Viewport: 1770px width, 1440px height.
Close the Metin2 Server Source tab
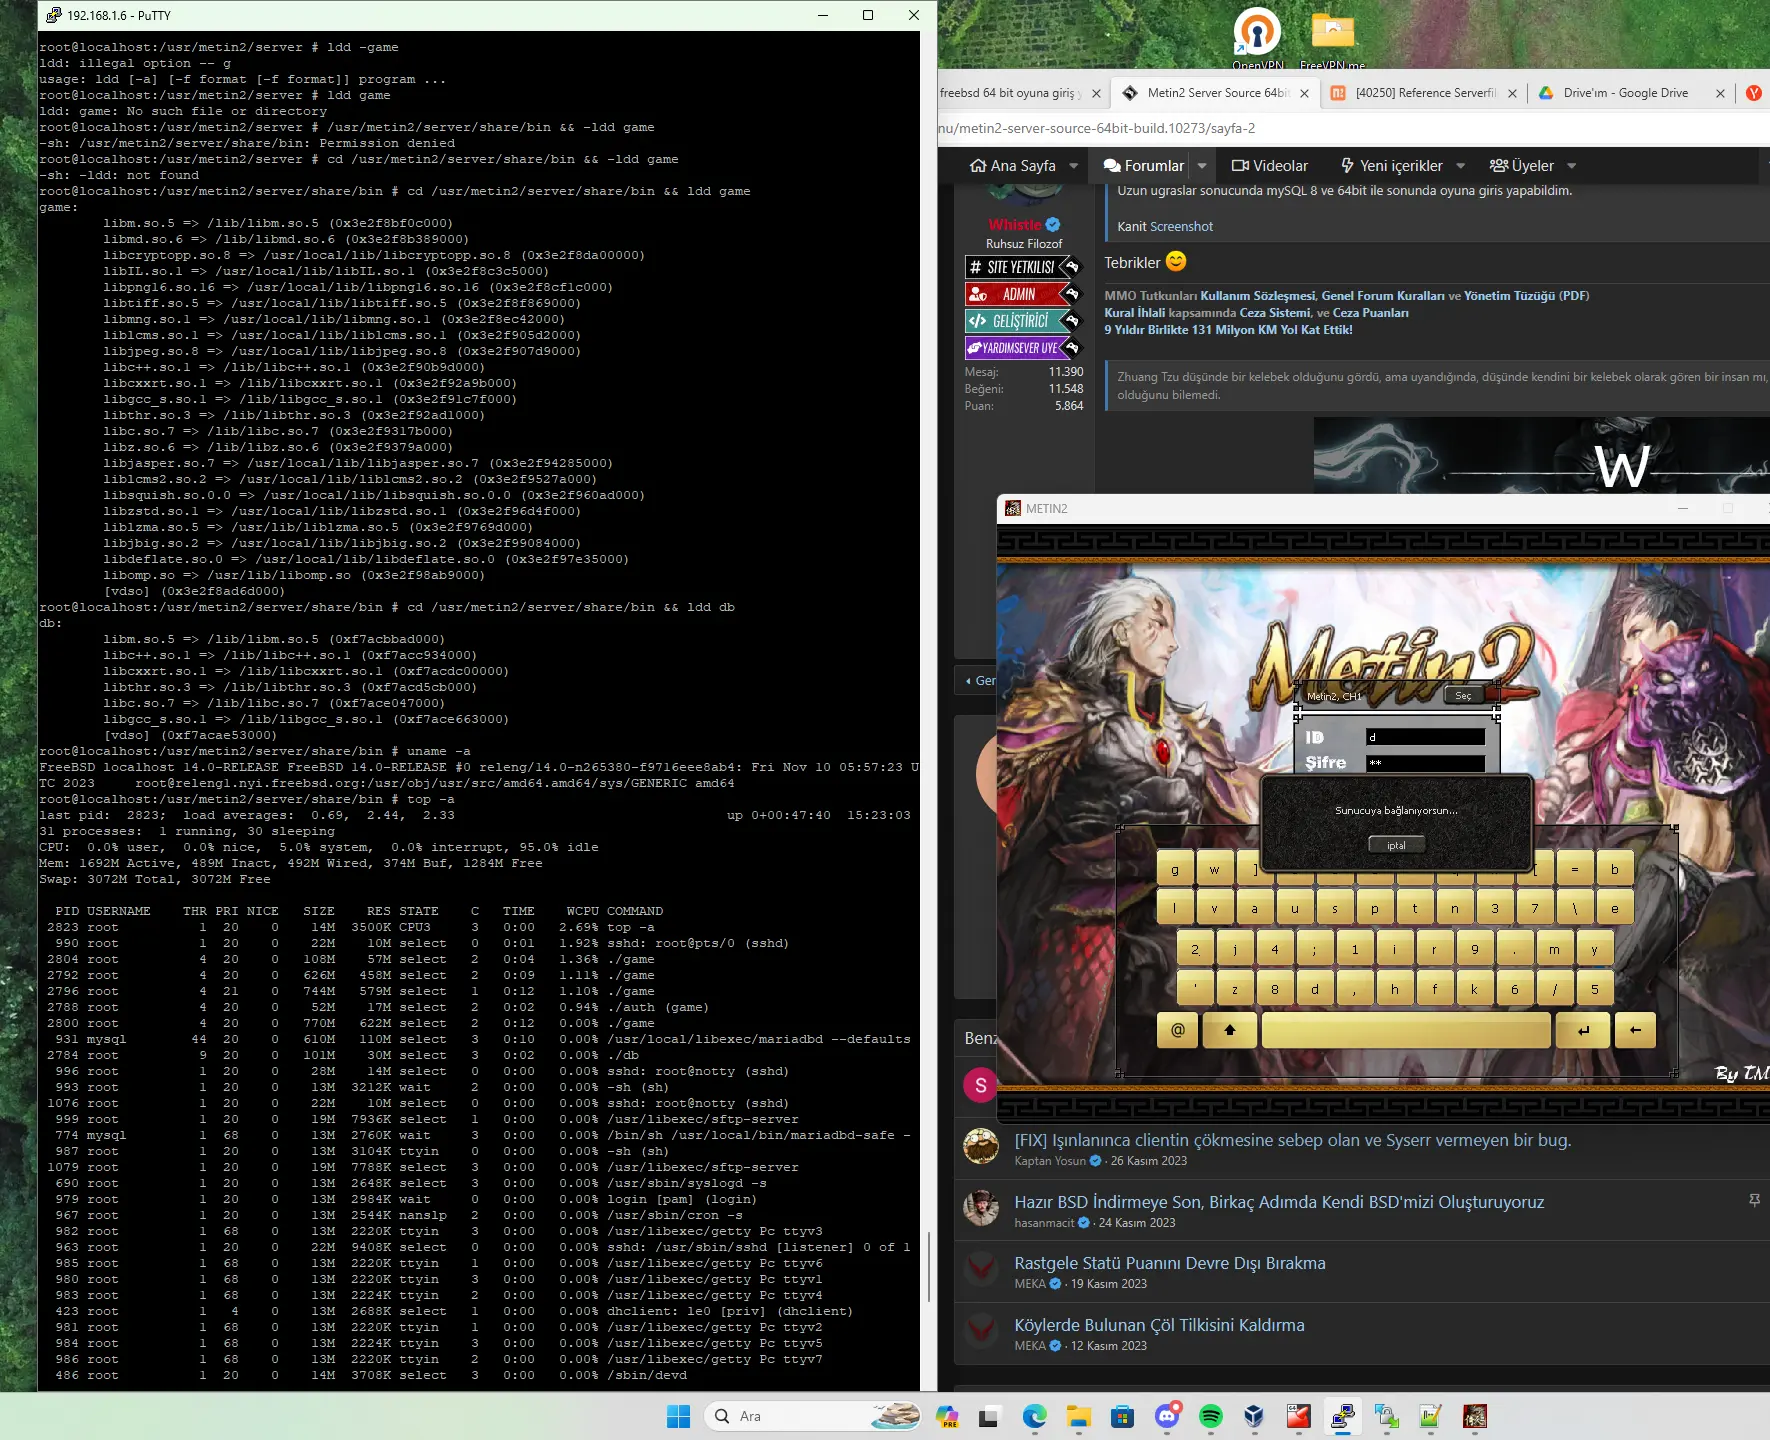tap(1304, 93)
